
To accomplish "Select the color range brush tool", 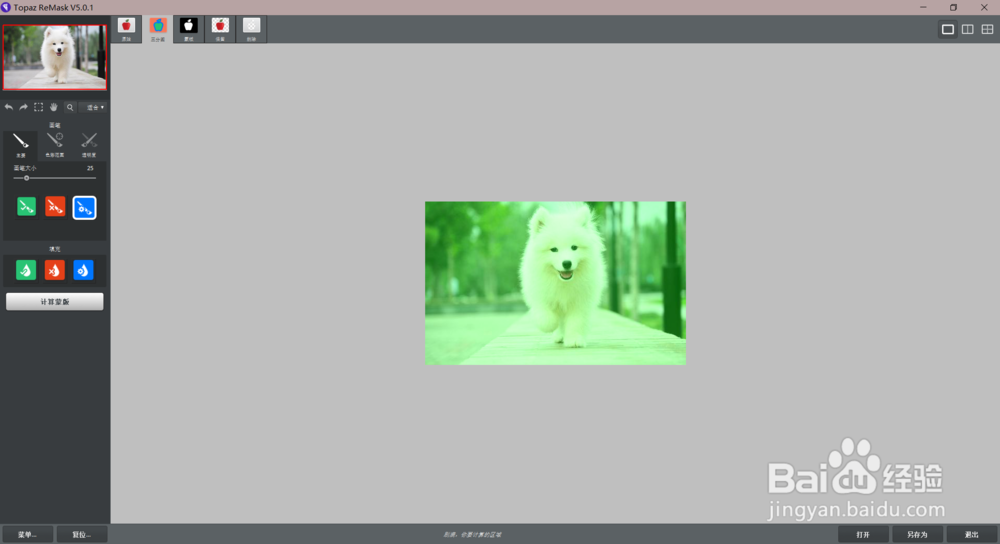I will (x=55, y=145).
